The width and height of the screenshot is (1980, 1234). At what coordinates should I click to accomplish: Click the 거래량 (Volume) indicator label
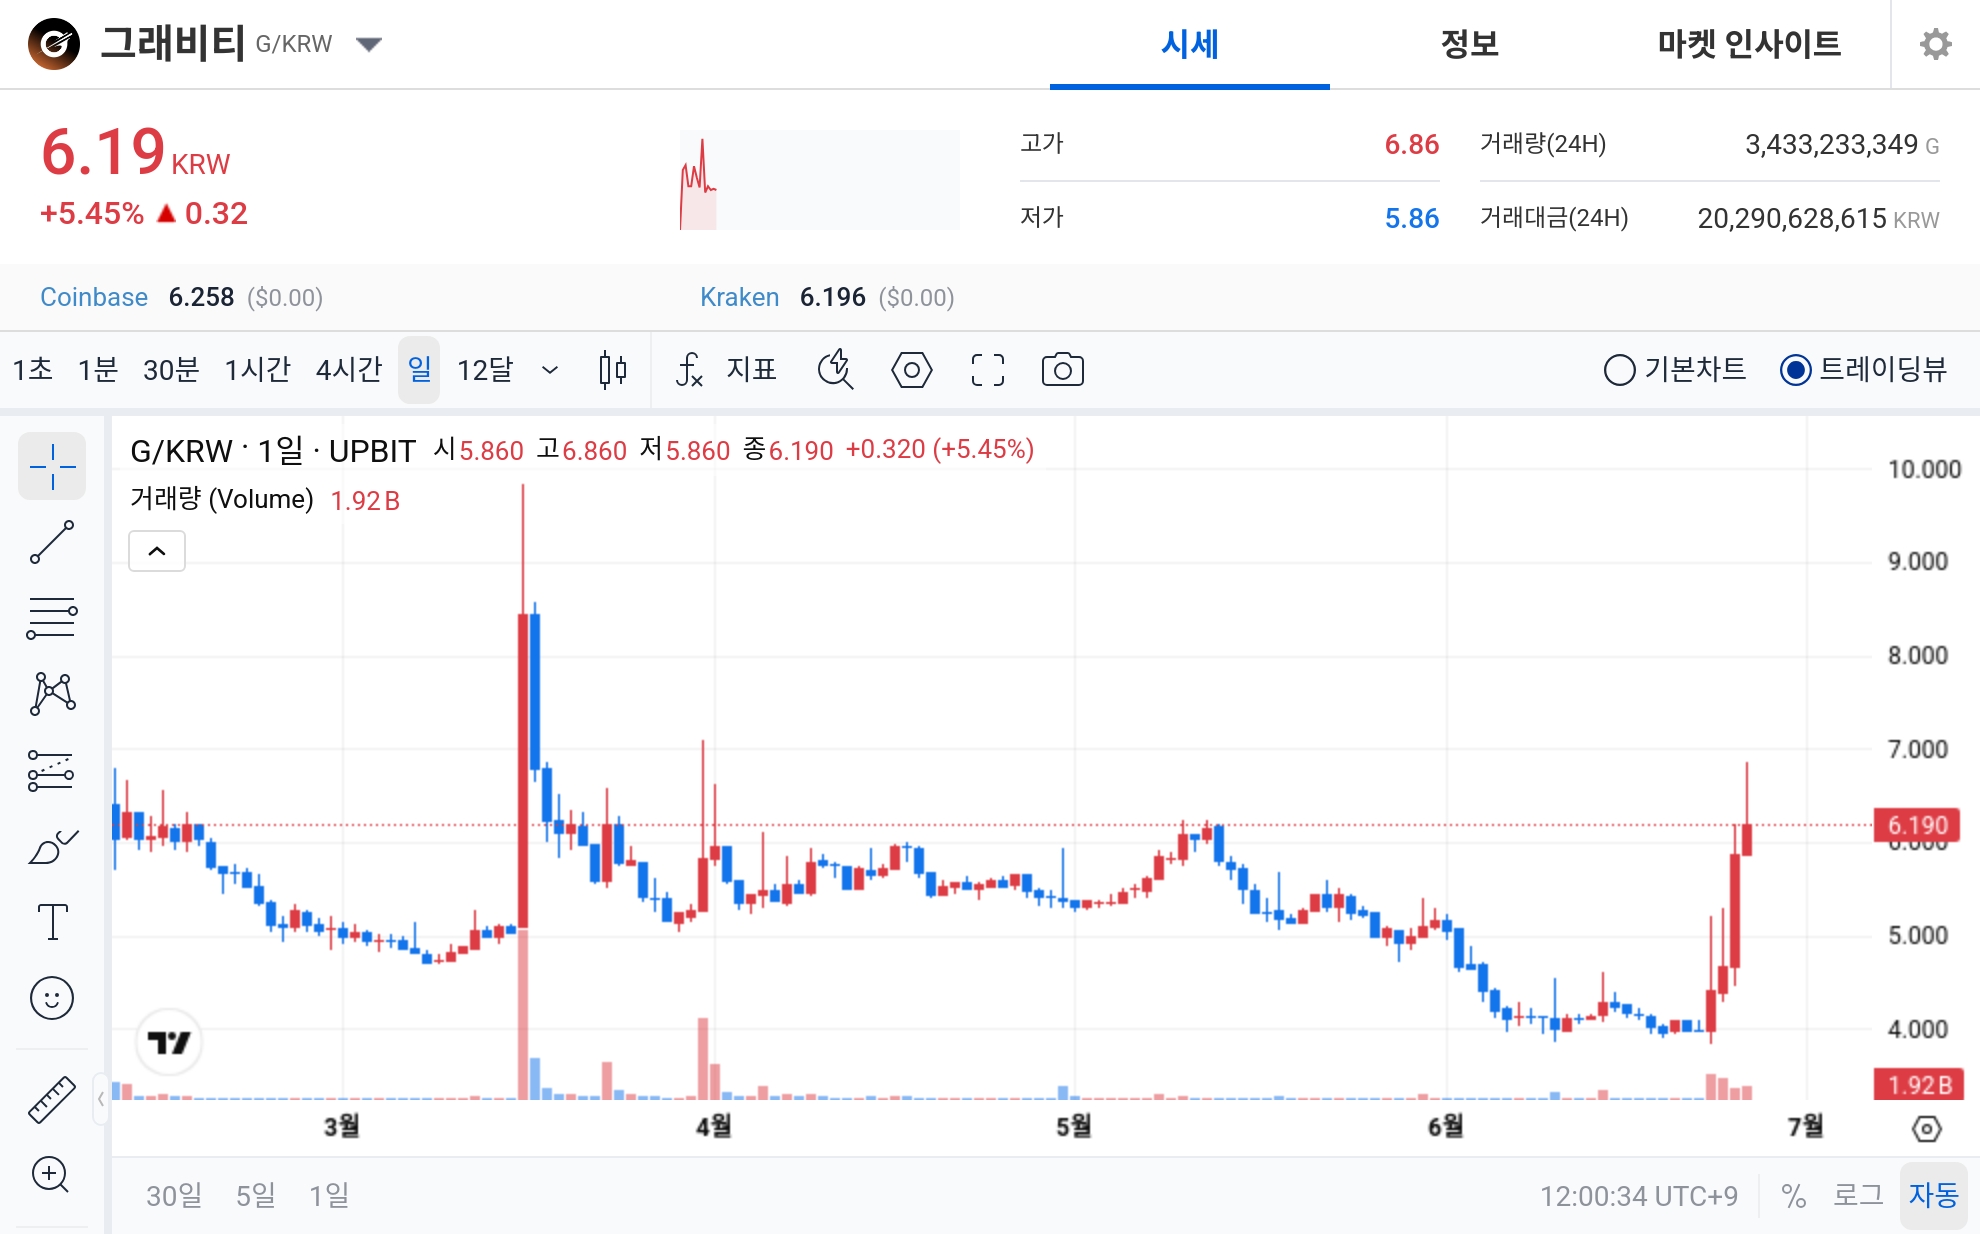222,499
